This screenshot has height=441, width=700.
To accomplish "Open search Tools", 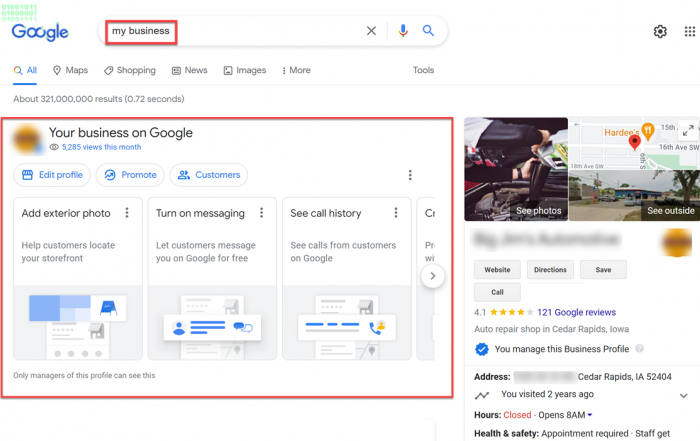I will tap(423, 70).
